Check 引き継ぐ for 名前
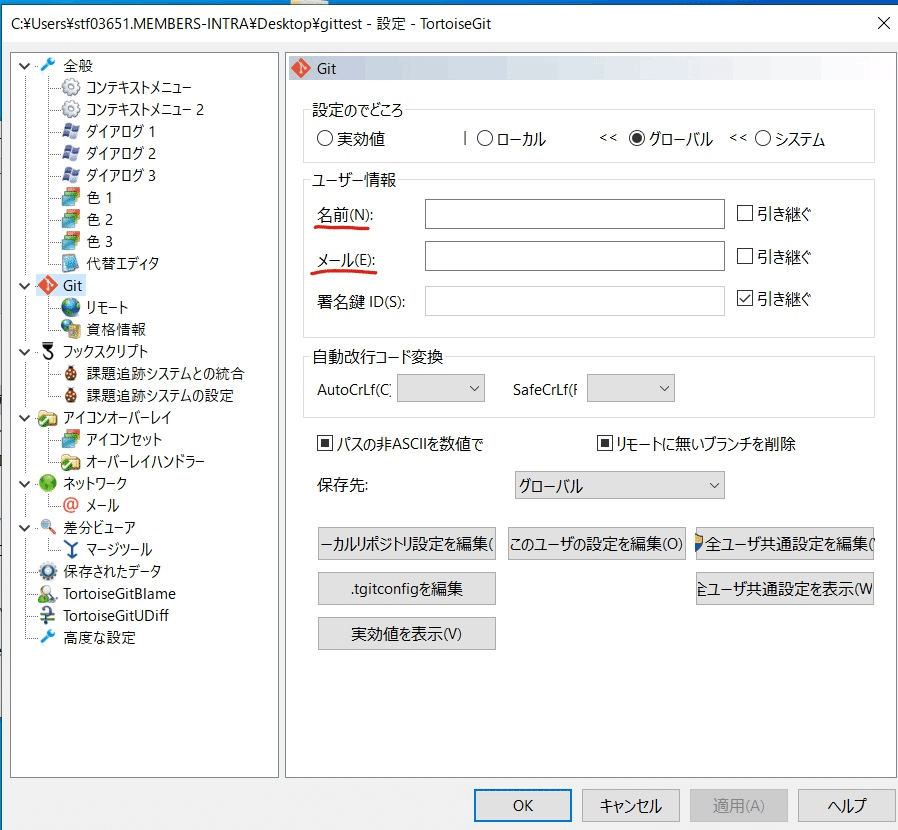 pyautogui.click(x=745, y=213)
